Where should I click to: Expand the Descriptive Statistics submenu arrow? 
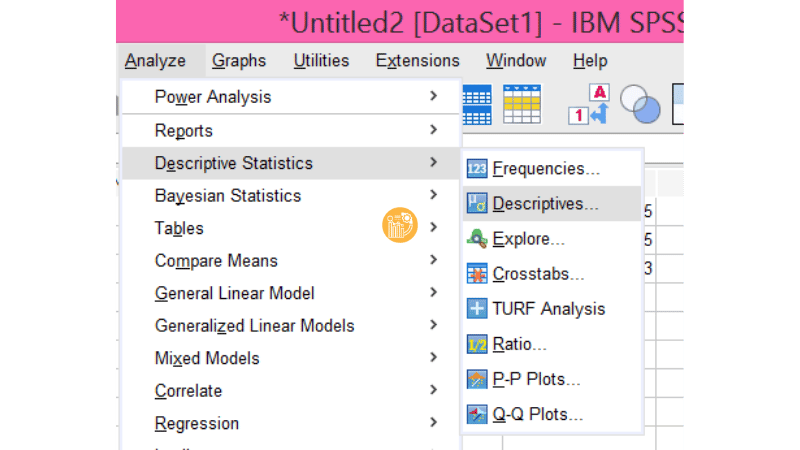click(433, 162)
